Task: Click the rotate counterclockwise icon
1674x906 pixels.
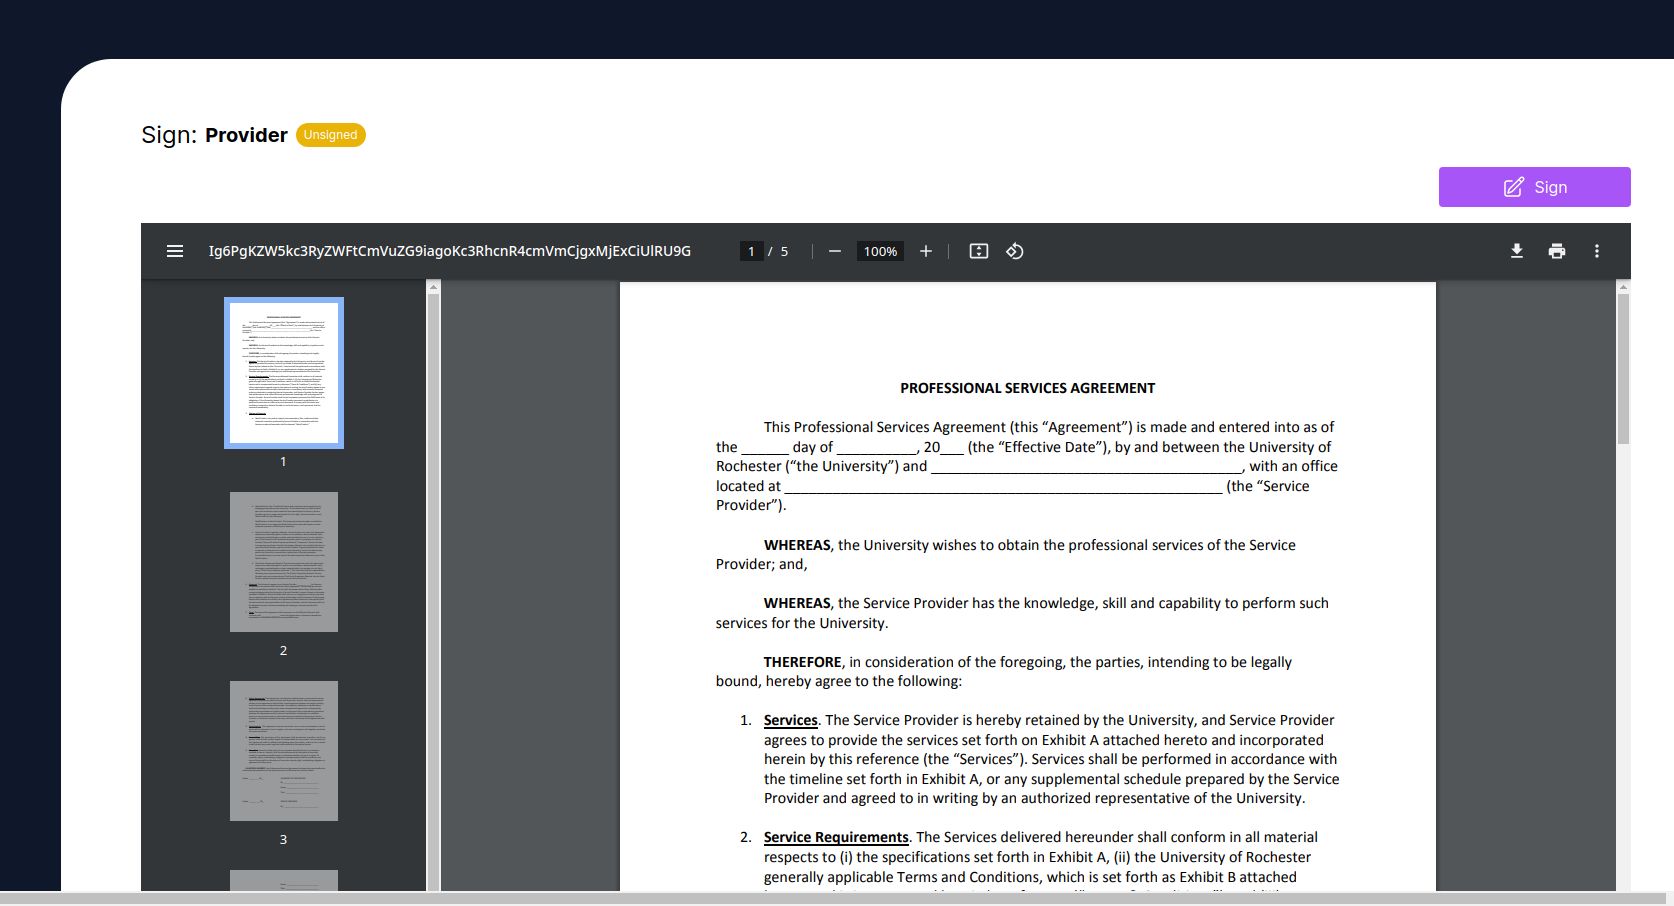Action: 1015,251
